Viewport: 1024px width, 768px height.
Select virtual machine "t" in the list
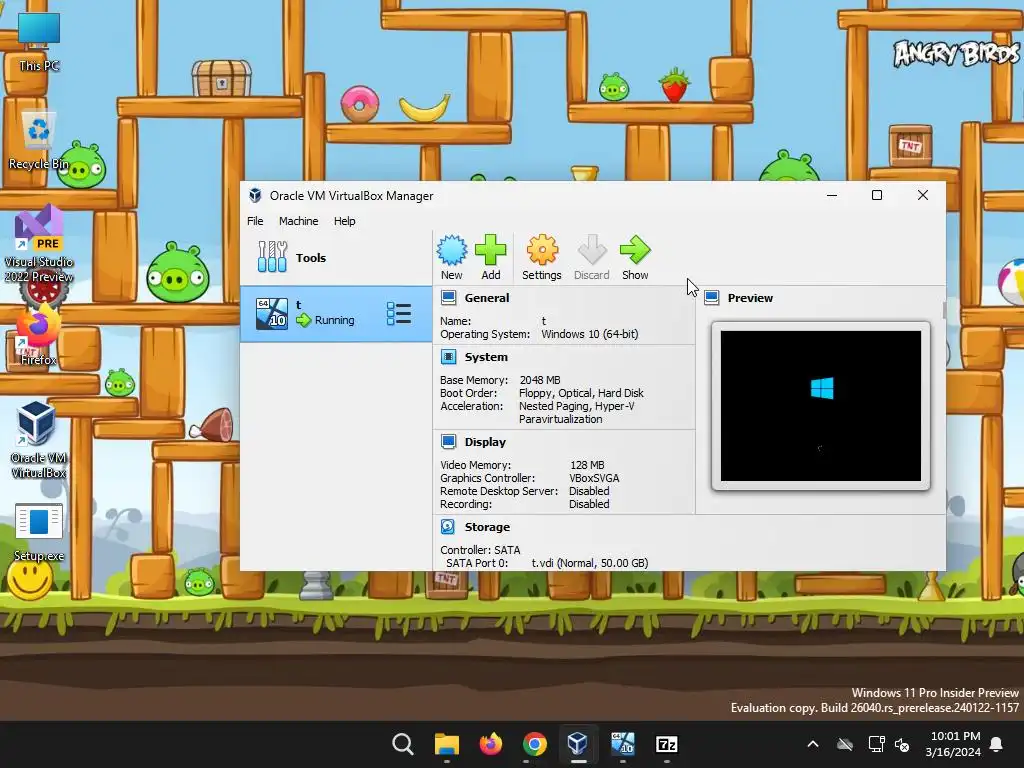[336, 314]
